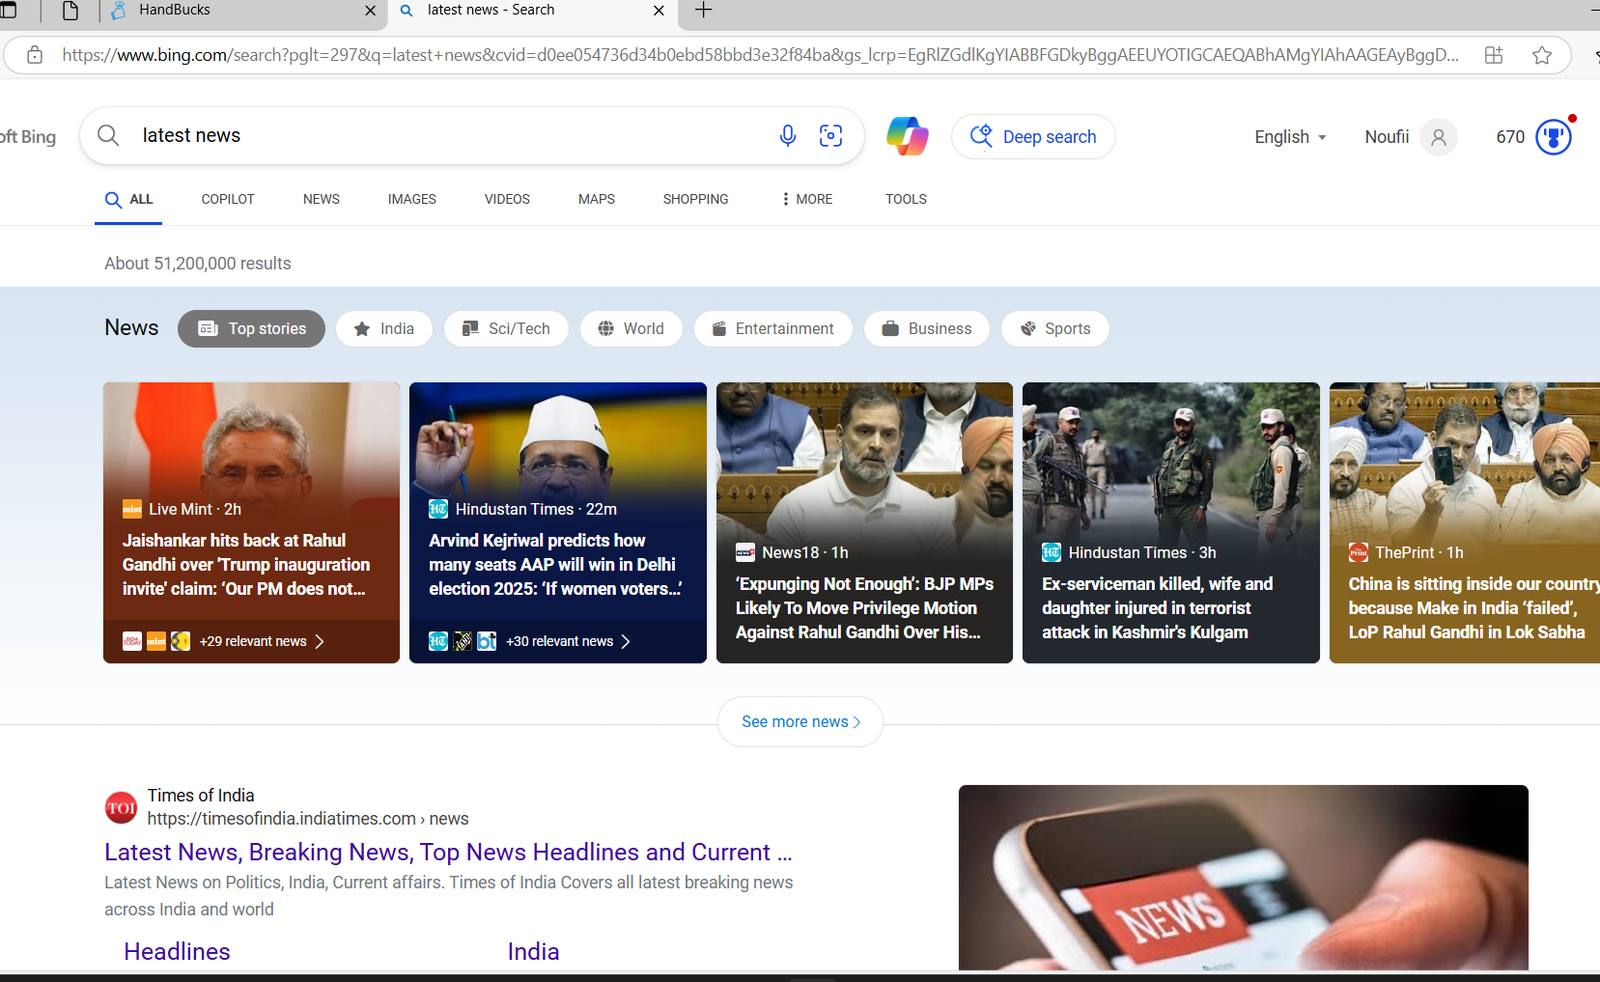Expand the MORE search categories menu
1600x982 pixels.
pyautogui.click(x=806, y=199)
